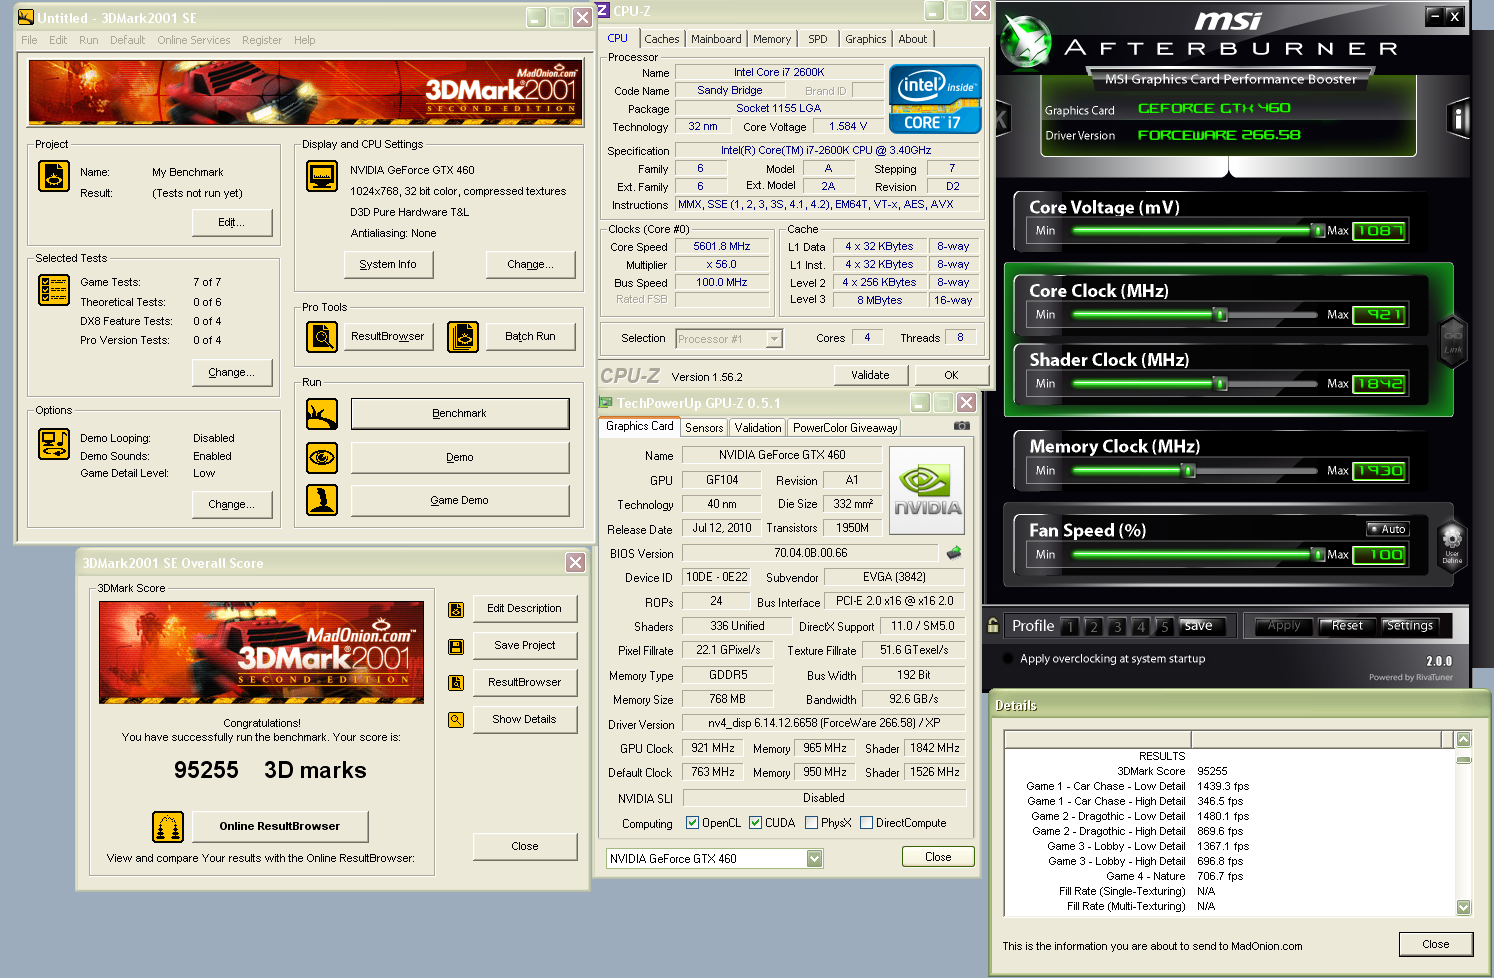Toggle the PhysX checkbox in GPU-Z

click(x=811, y=823)
